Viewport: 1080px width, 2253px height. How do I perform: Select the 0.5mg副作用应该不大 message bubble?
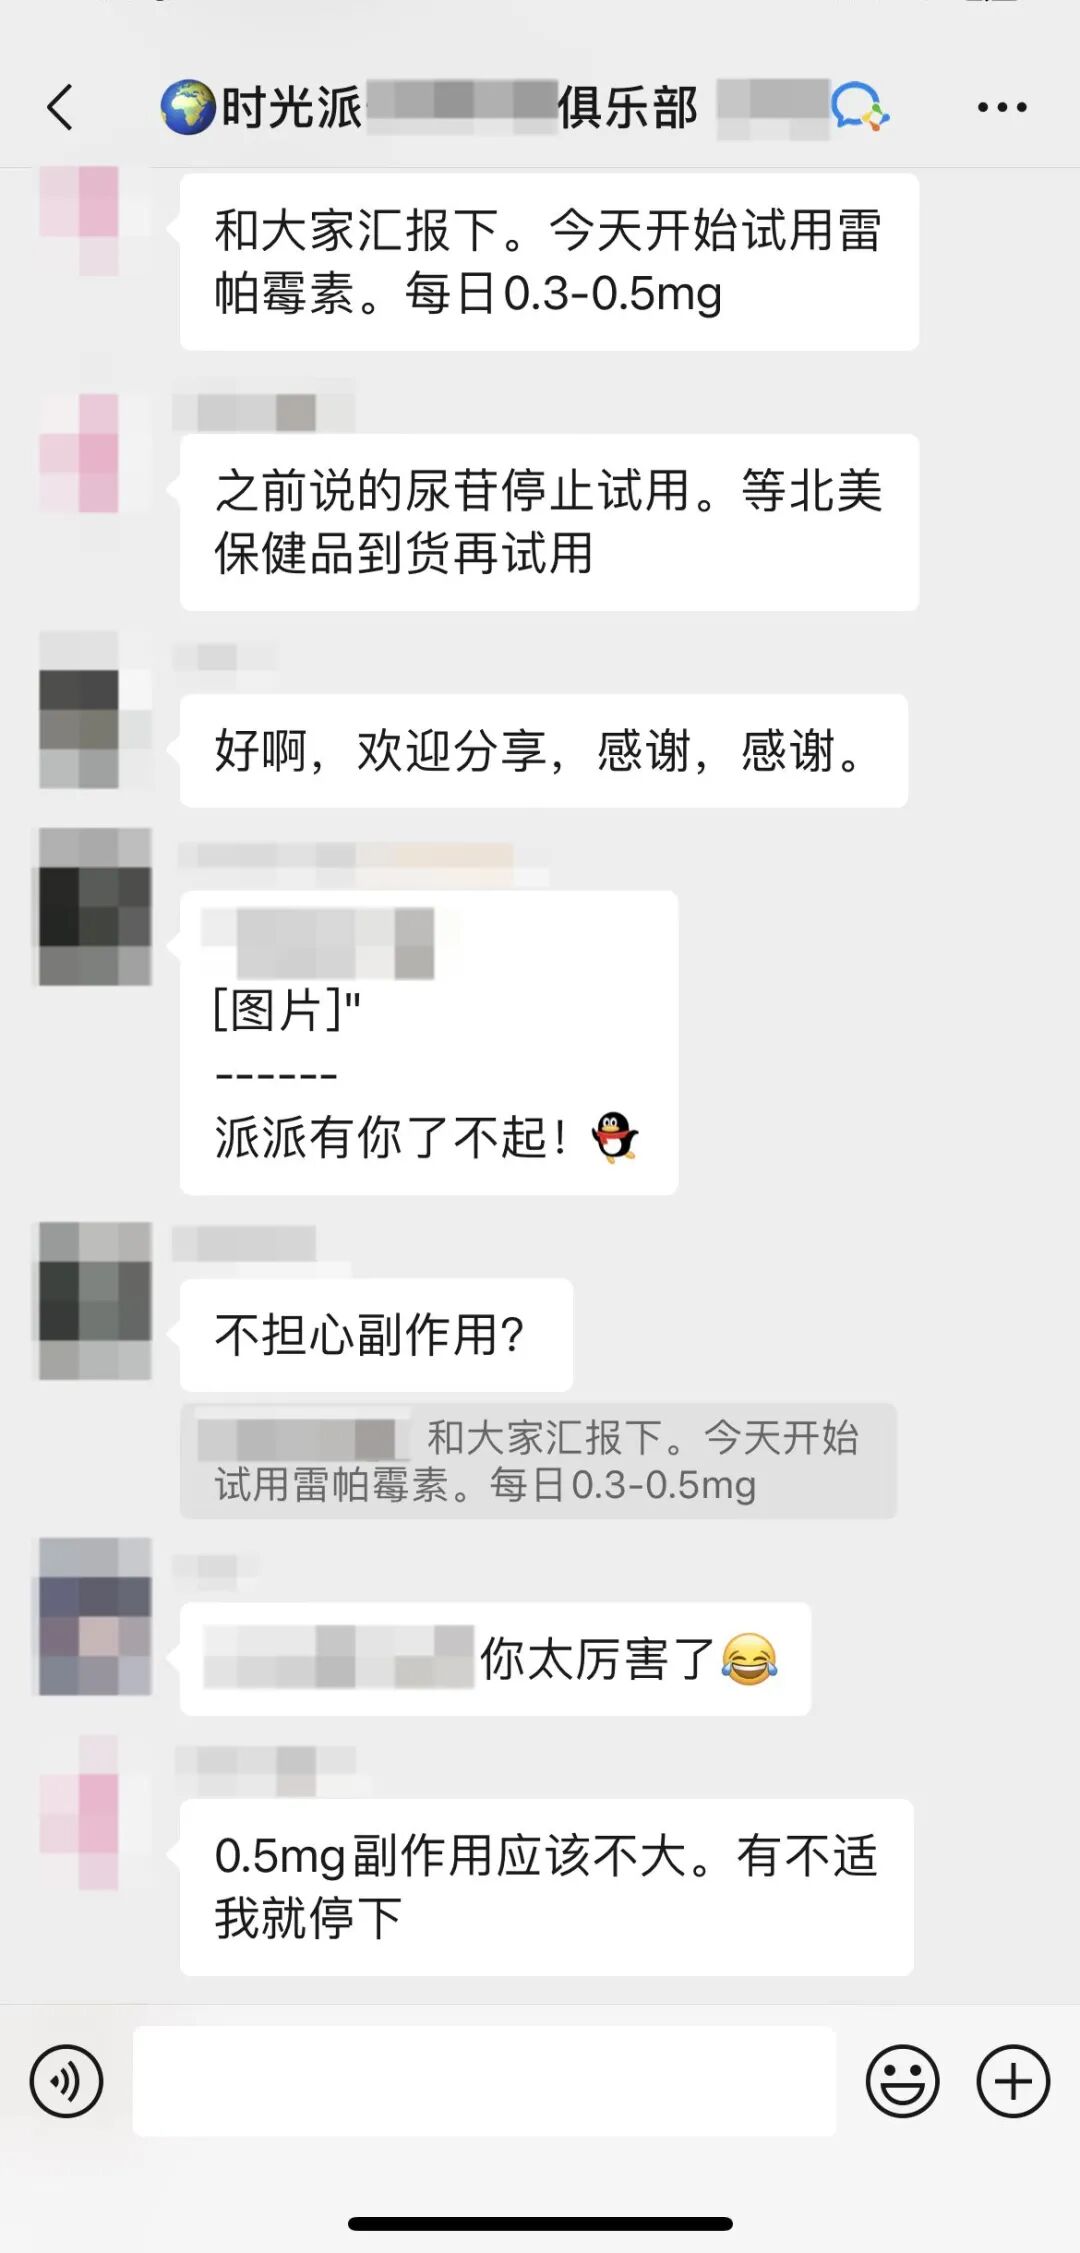[547, 1887]
